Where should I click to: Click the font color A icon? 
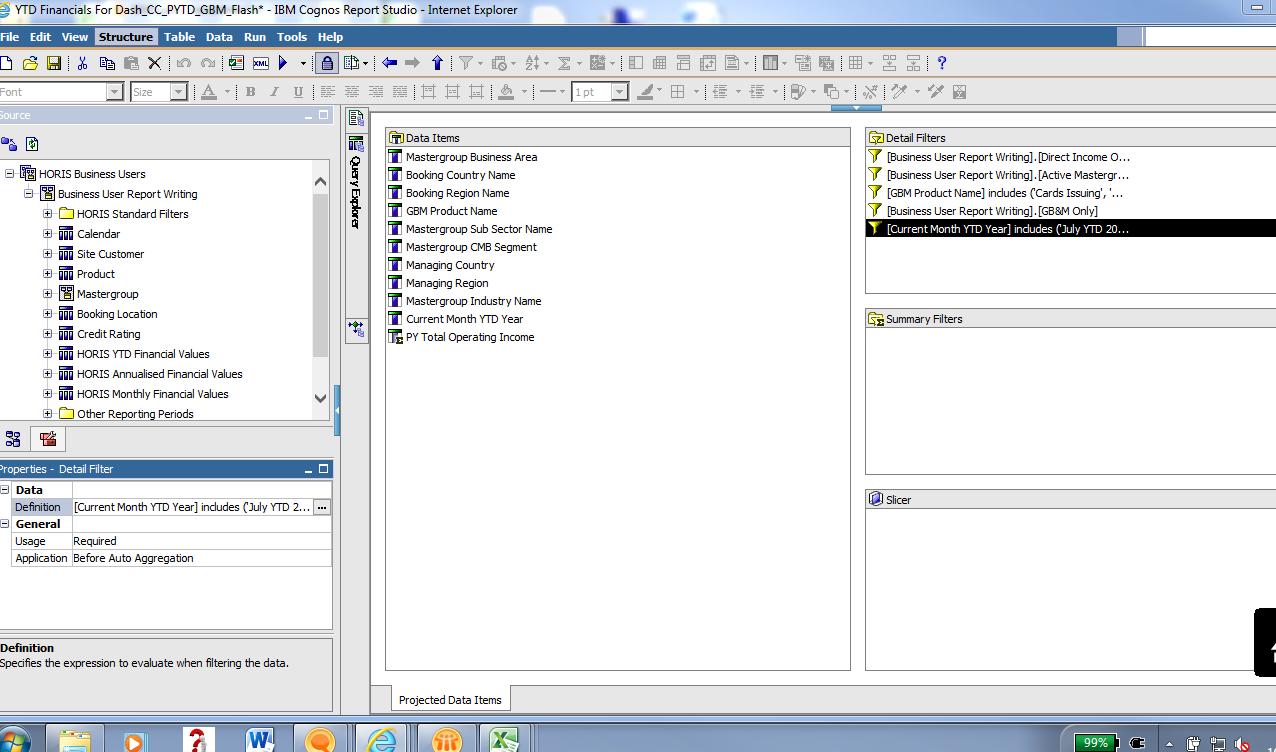pos(208,92)
